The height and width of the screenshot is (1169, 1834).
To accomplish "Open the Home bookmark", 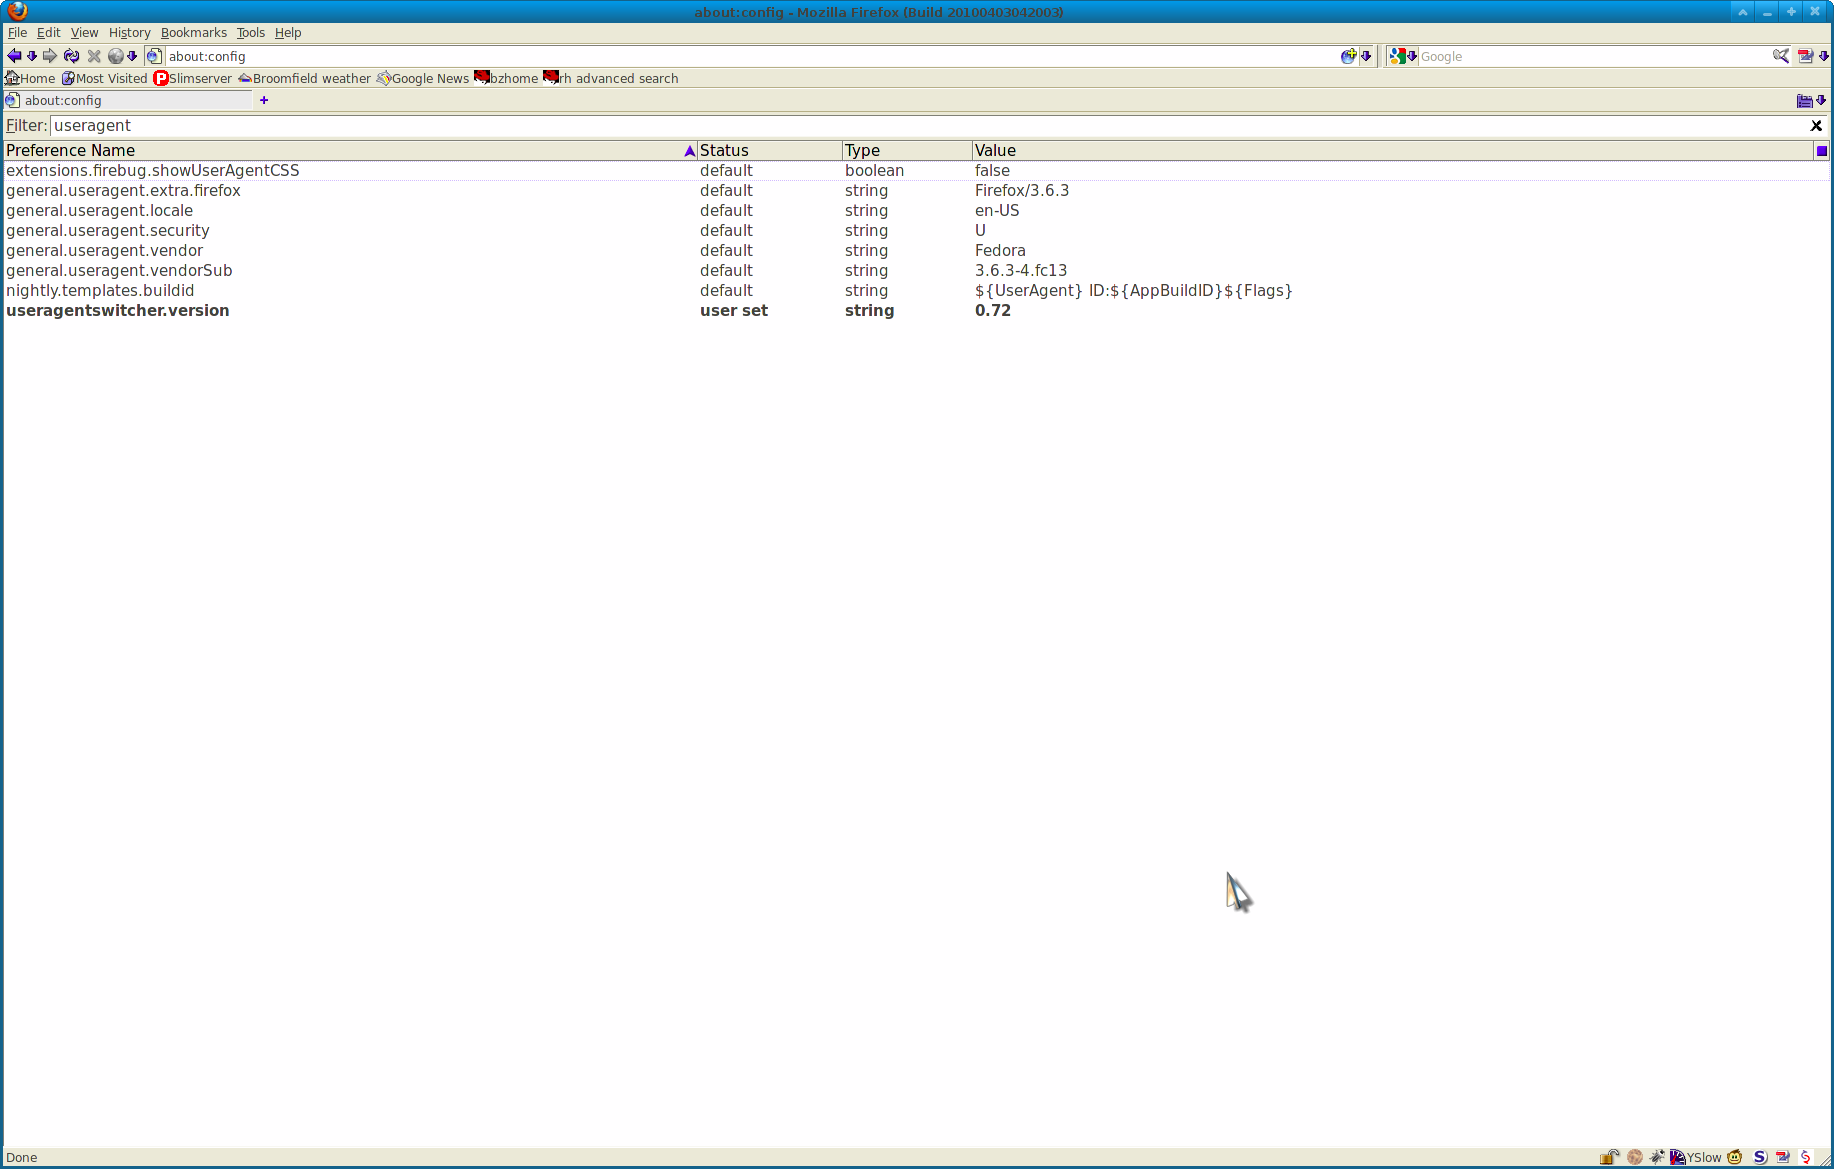I will [30, 78].
